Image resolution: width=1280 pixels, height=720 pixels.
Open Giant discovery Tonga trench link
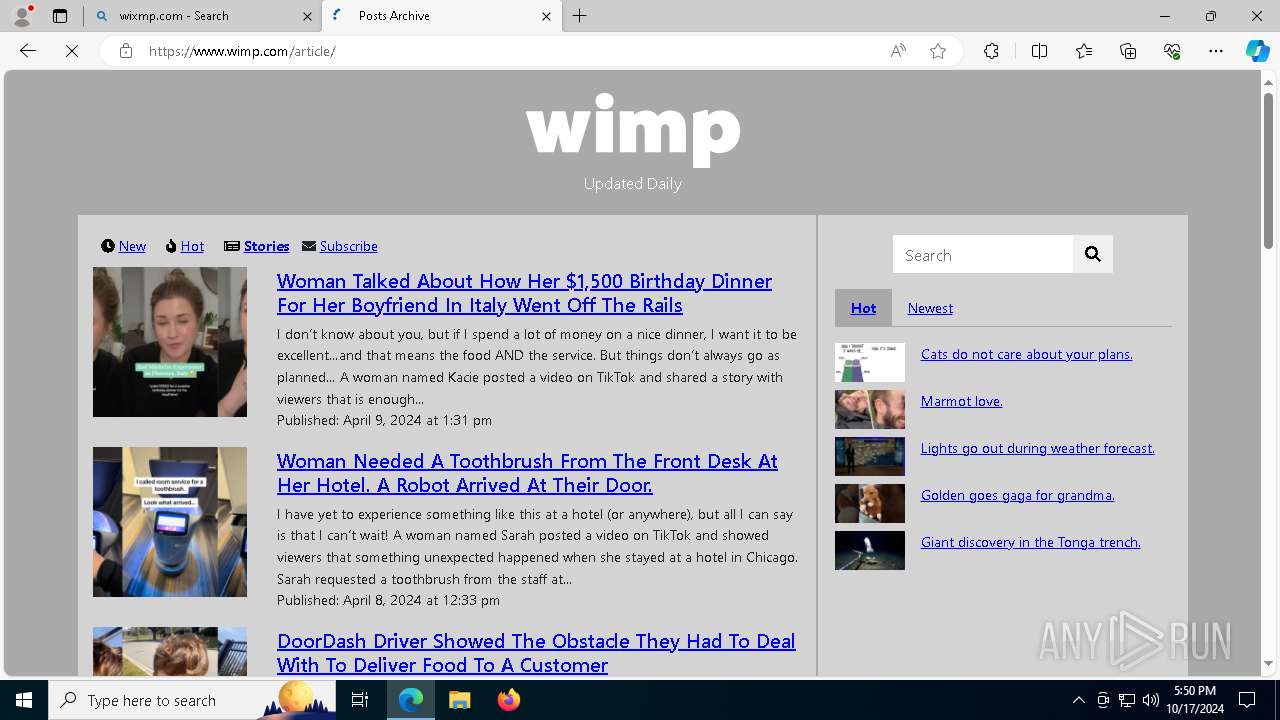tap(1031, 542)
